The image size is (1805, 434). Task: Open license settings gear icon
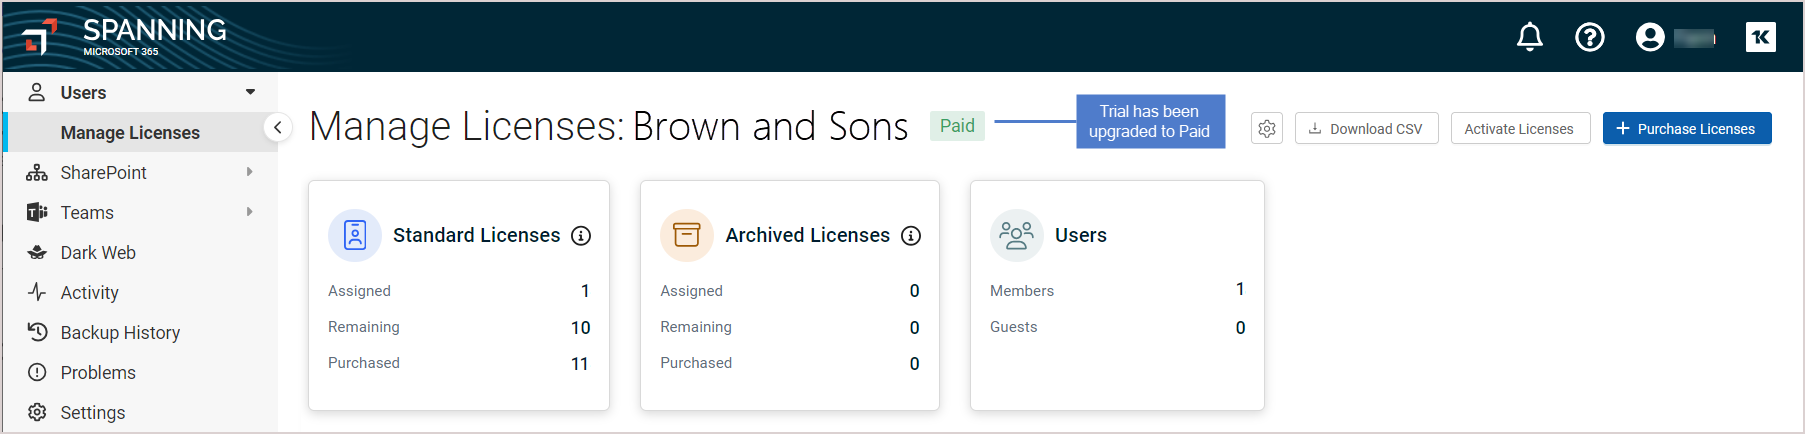1267,129
